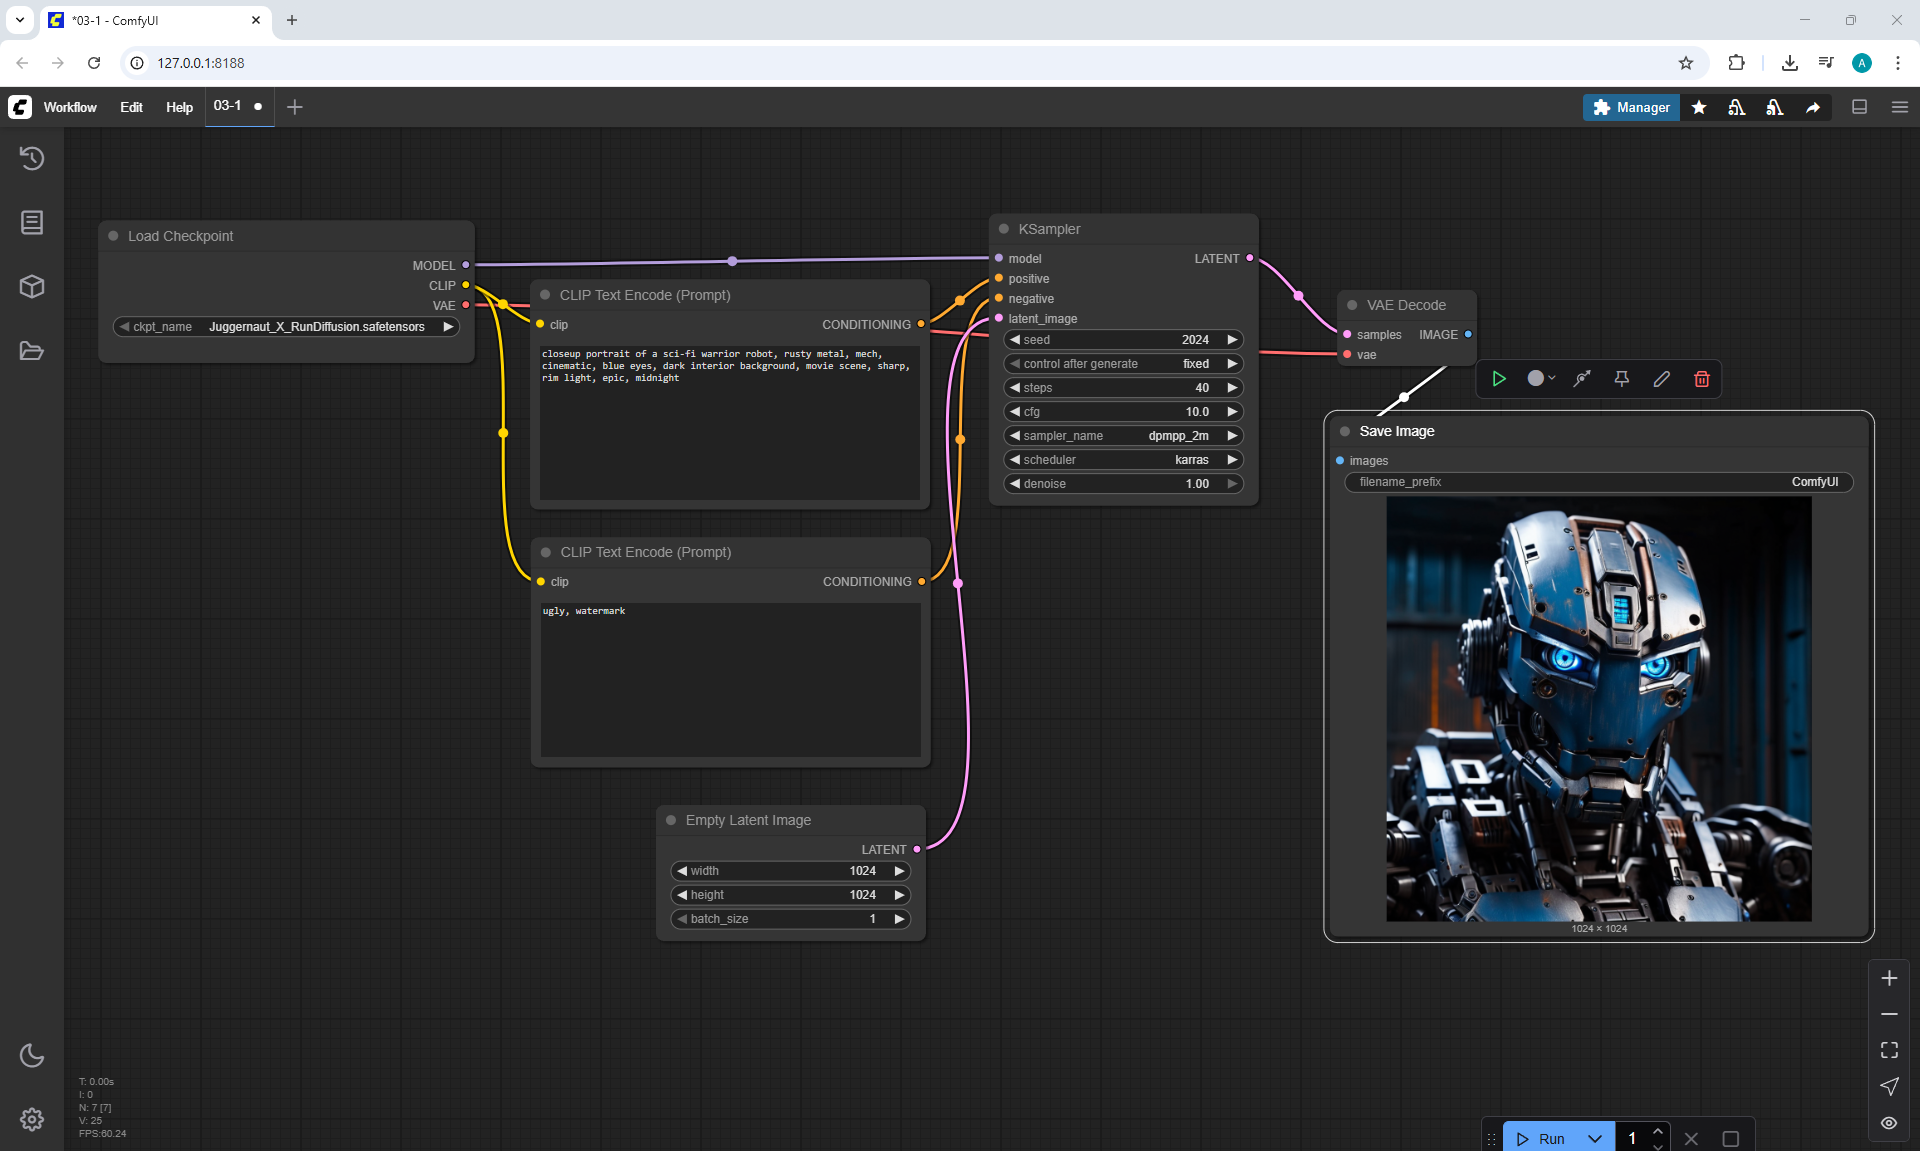Toggle link visibility eye icon
Screen dimensions: 1920x1151
click(1888, 1122)
